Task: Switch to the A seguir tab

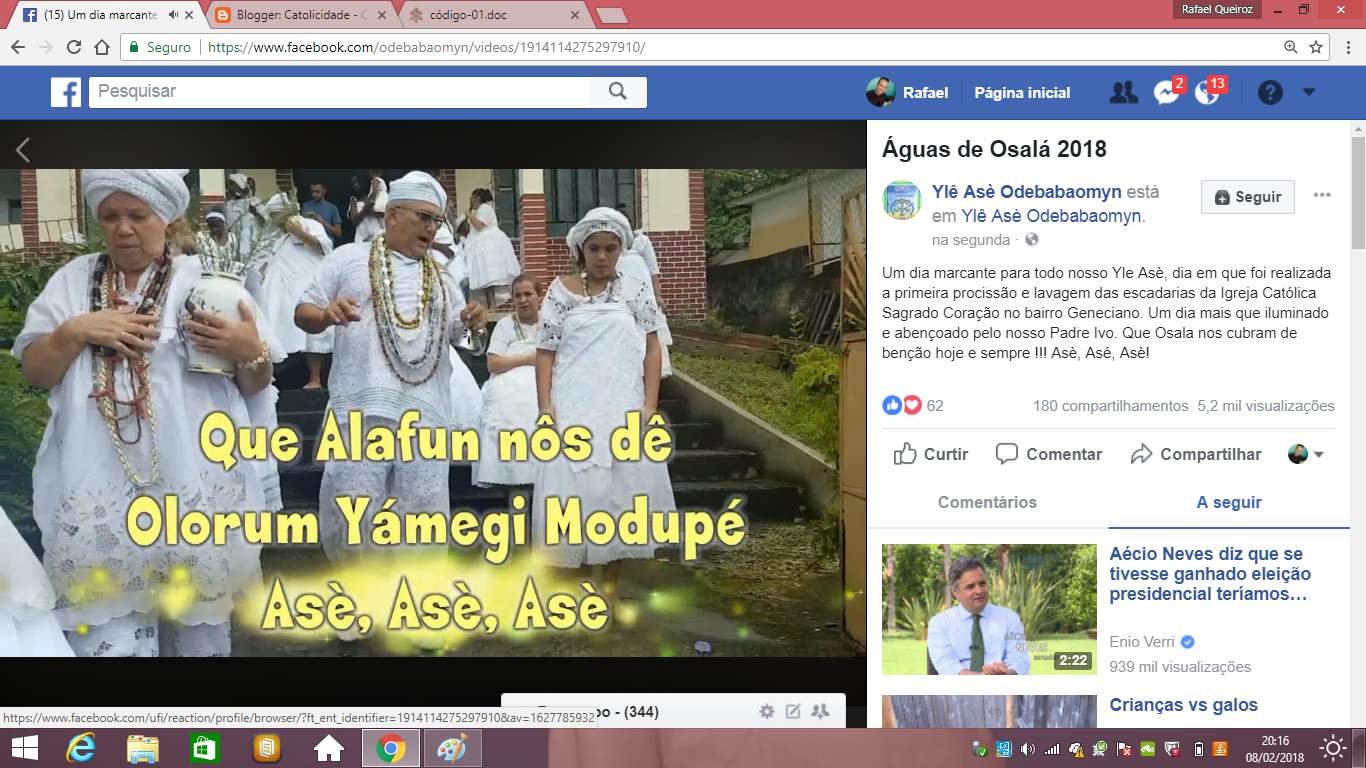Action: click(1229, 502)
